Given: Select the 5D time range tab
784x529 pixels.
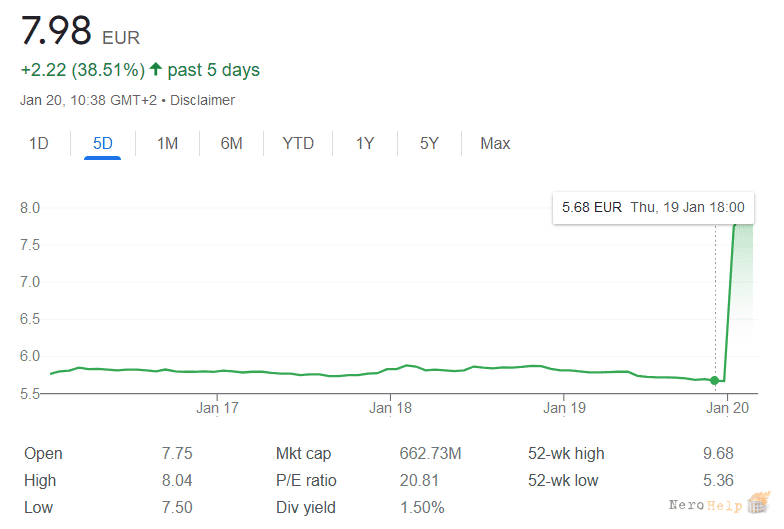Looking at the screenshot, I should point(102,144).
